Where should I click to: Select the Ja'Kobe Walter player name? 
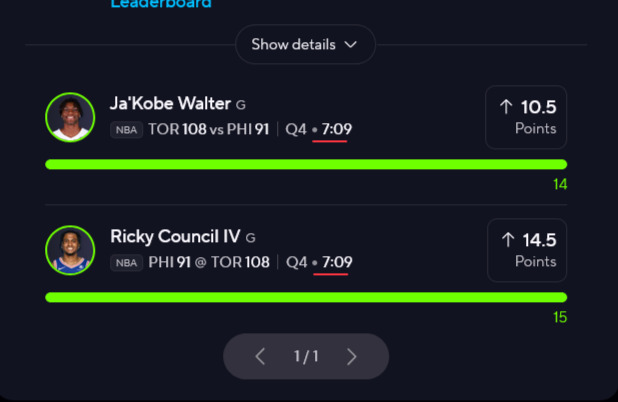tap(170, 104)
